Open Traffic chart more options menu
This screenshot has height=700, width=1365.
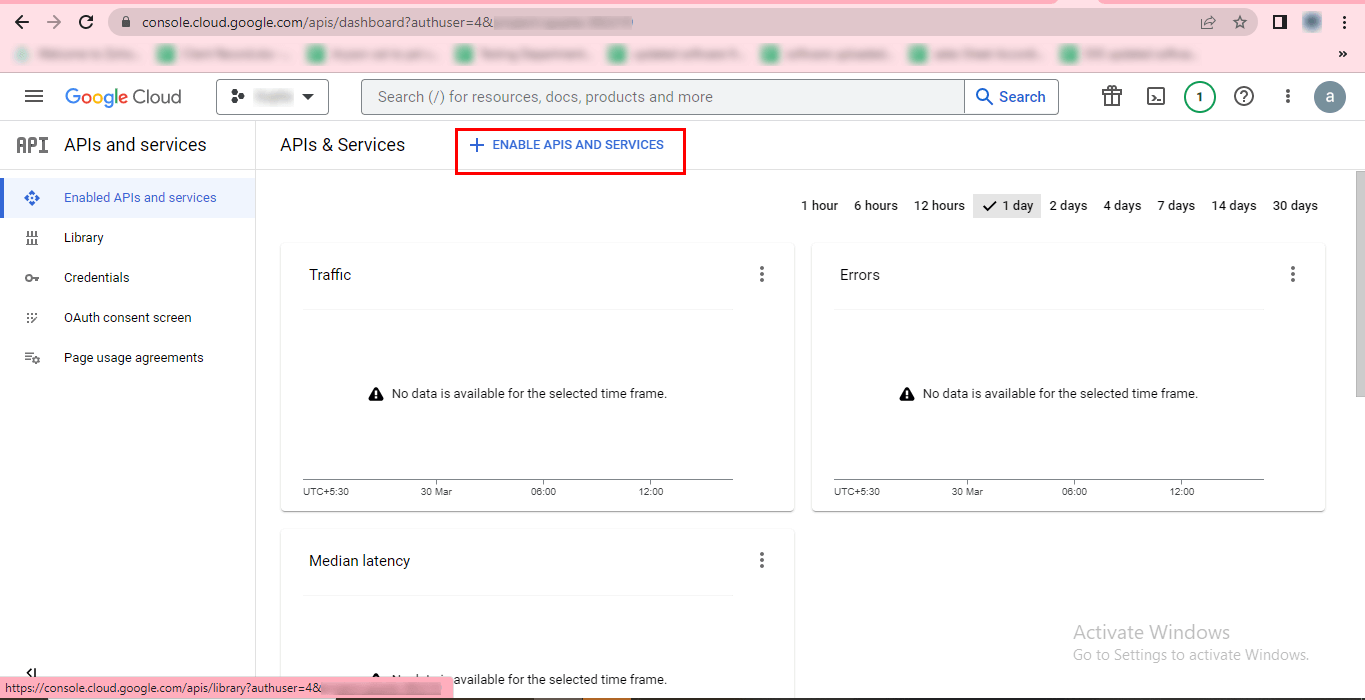[762, 274]
